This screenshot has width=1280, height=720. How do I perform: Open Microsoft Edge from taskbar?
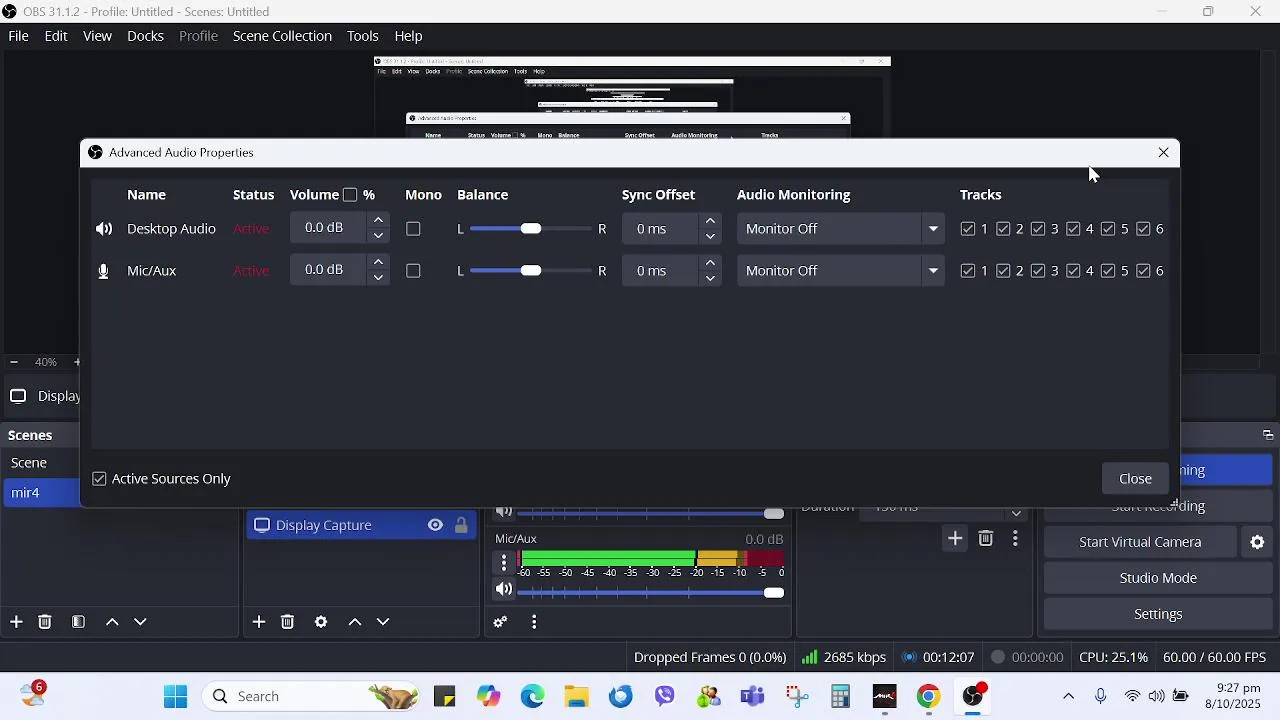pyautogui.click(x=532, y=697)
